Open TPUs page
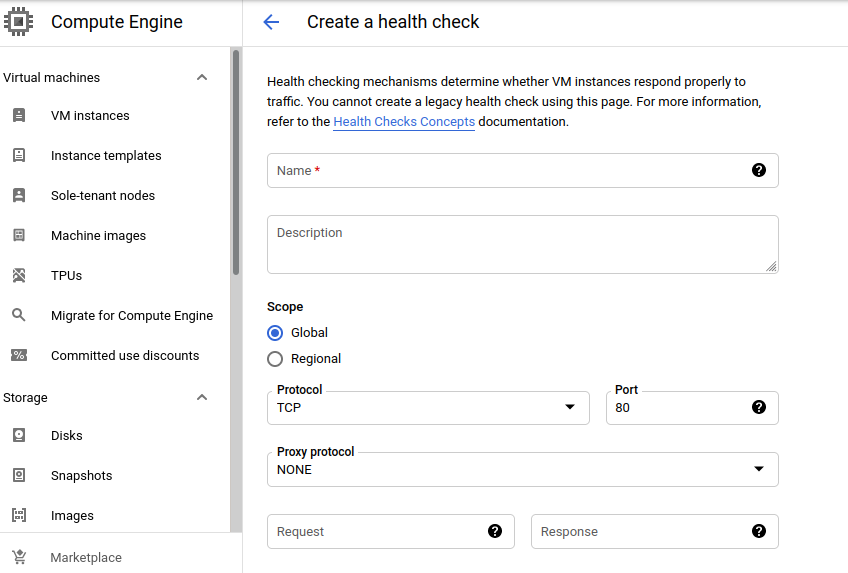Image resolution: width=848 pixels, height=573 pixels. point(67,276)
